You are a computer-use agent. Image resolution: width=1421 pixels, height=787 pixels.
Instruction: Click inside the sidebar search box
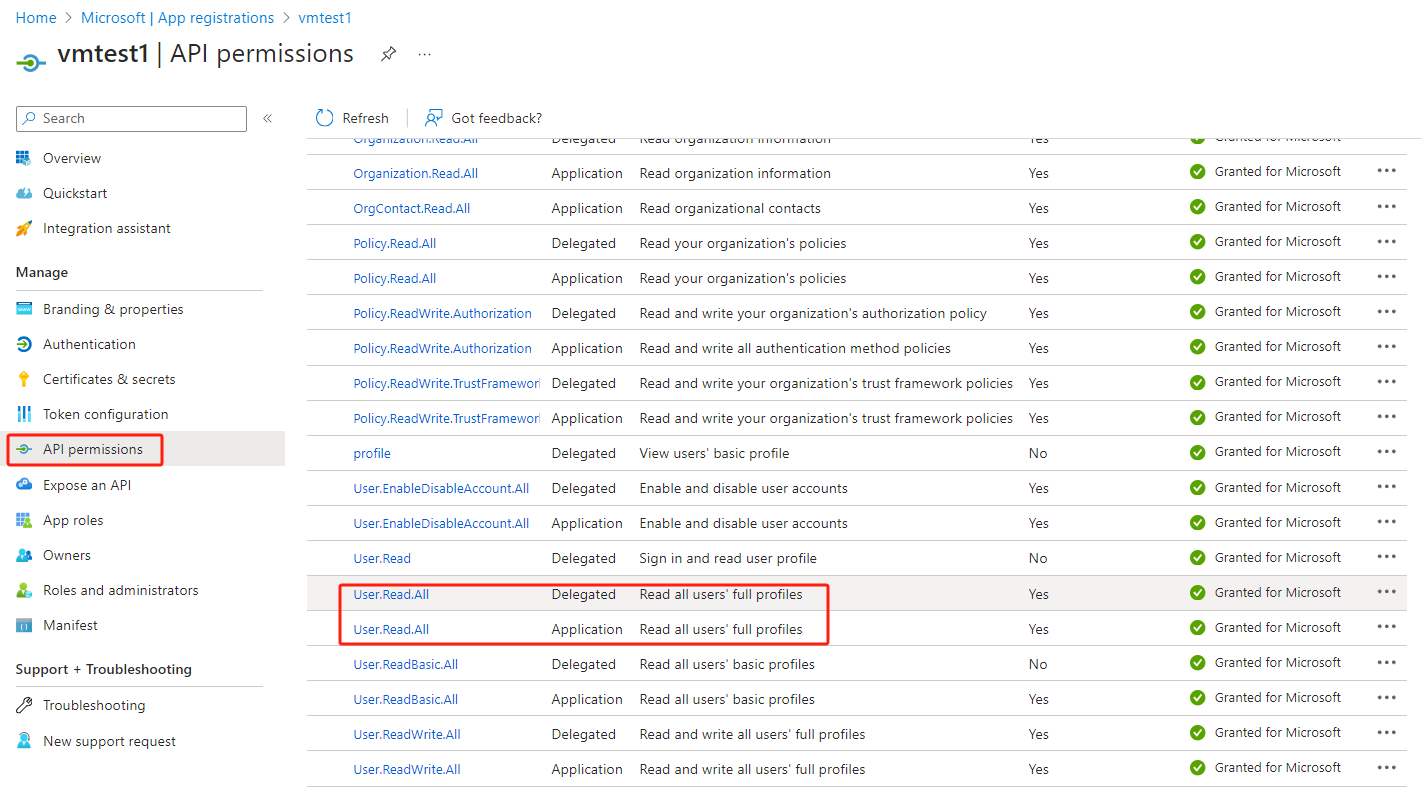[x=130, y=118]
